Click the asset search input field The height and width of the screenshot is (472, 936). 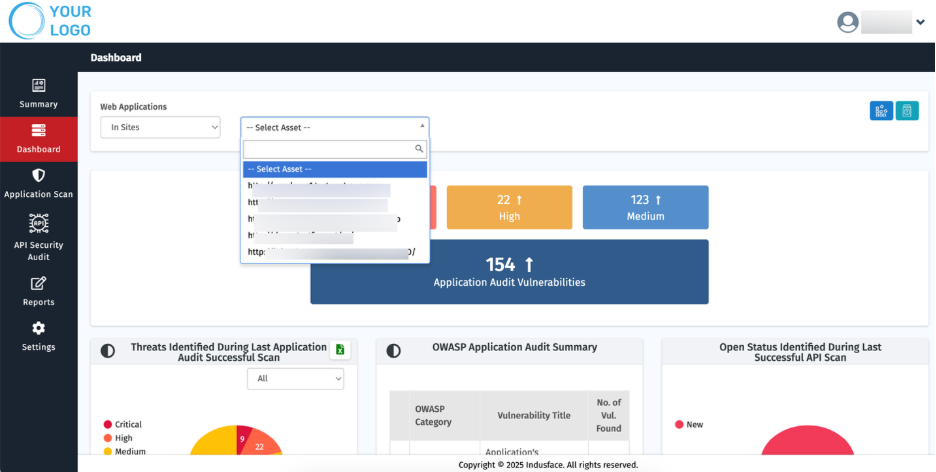(334, 149)
